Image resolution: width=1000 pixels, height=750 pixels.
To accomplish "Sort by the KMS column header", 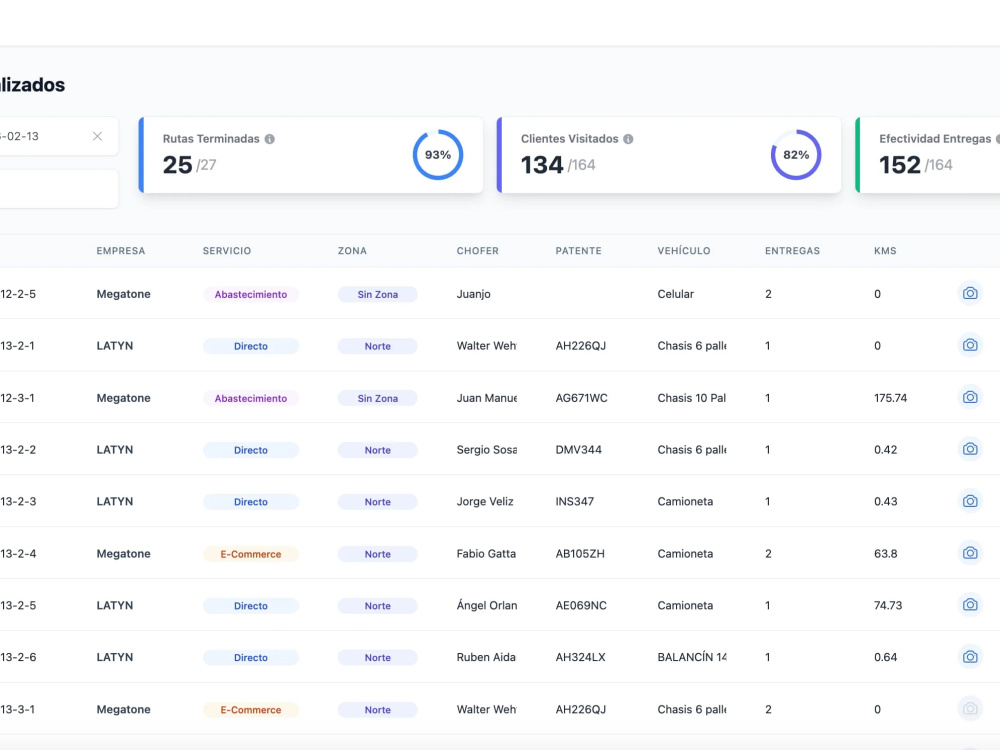I will [x=885, y=251].
